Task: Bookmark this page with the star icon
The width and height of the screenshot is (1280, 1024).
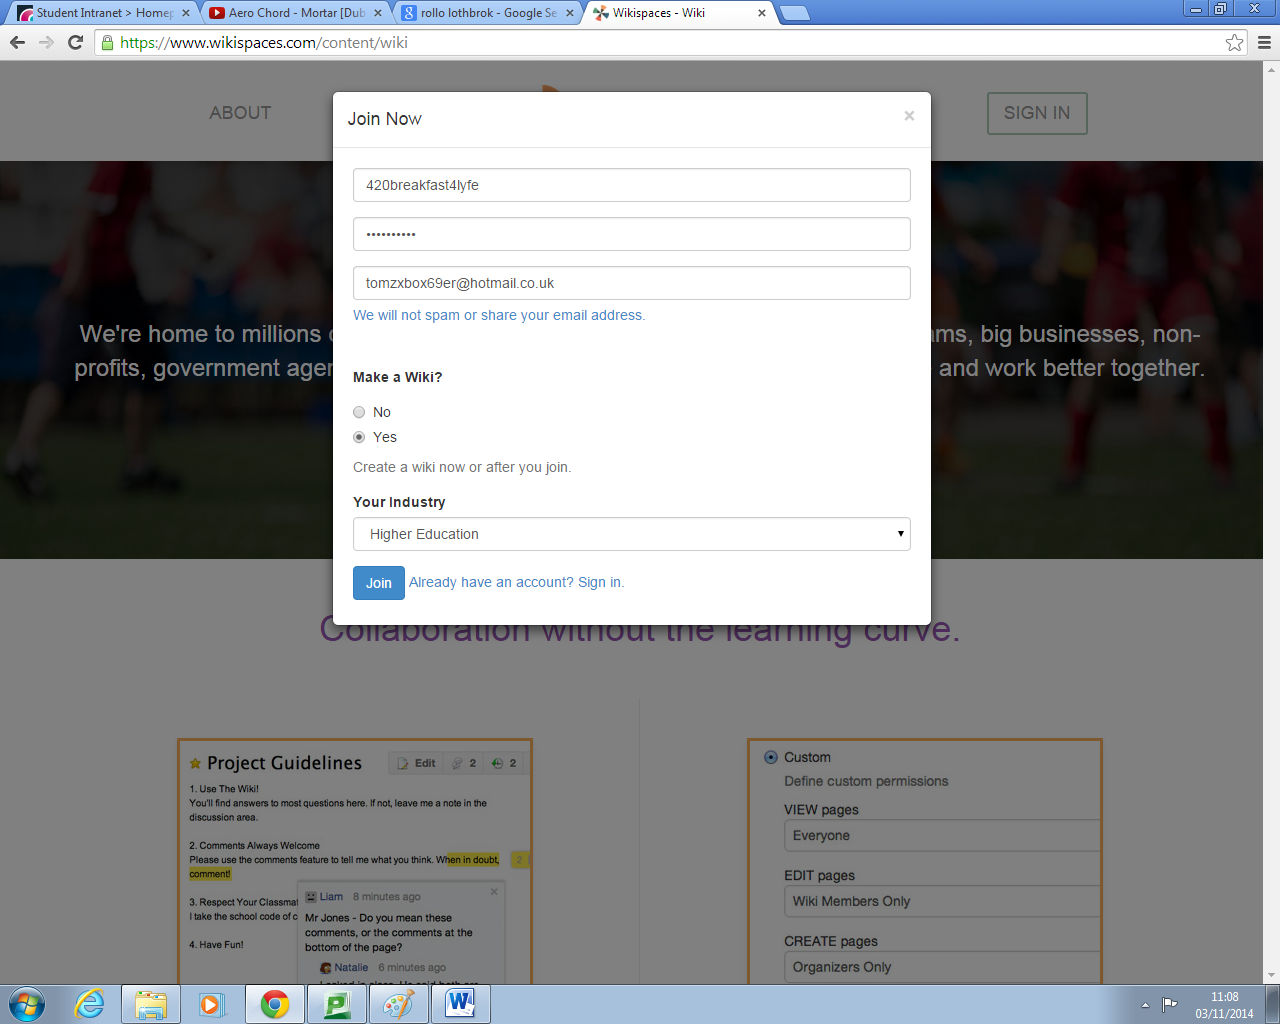Action: pos(1235,42)
